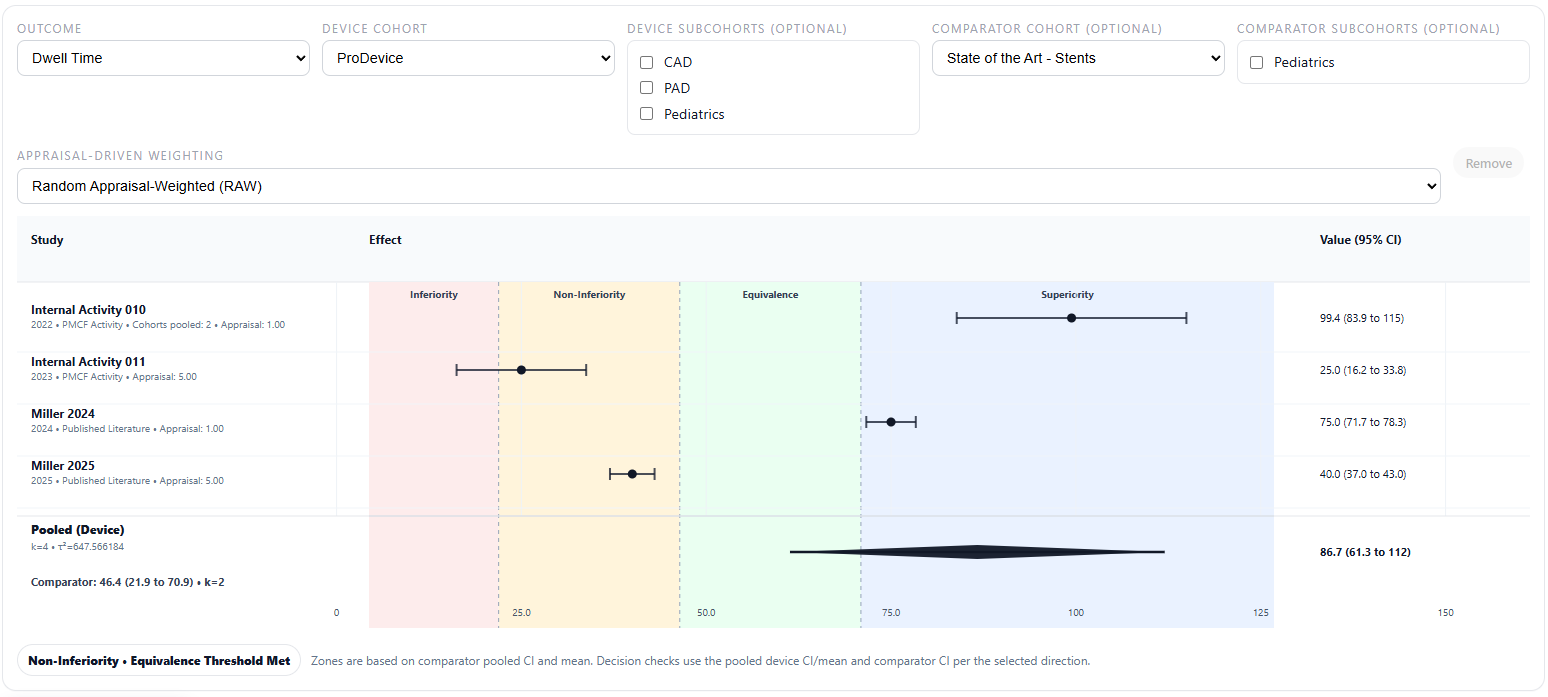Select the Internal Activity 010 study title

point(88,310)
